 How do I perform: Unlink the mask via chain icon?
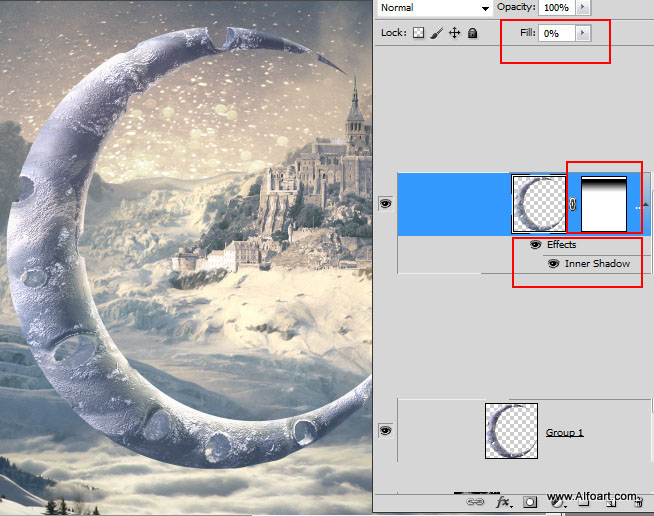coord(573,204)
